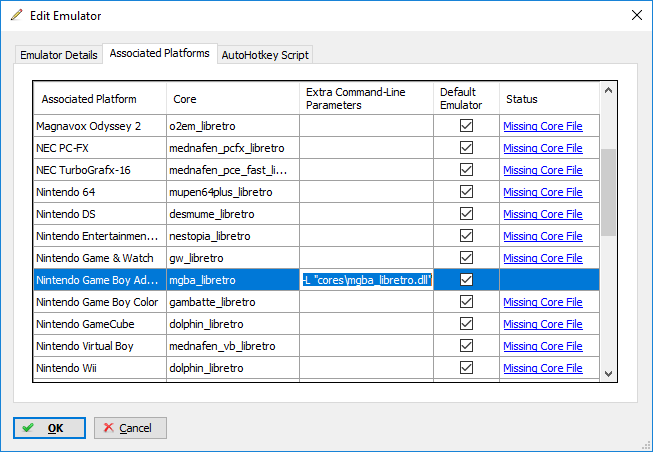Click the Cancel button
This screenshot has width=653, height=452.
[x=130, y=428]
